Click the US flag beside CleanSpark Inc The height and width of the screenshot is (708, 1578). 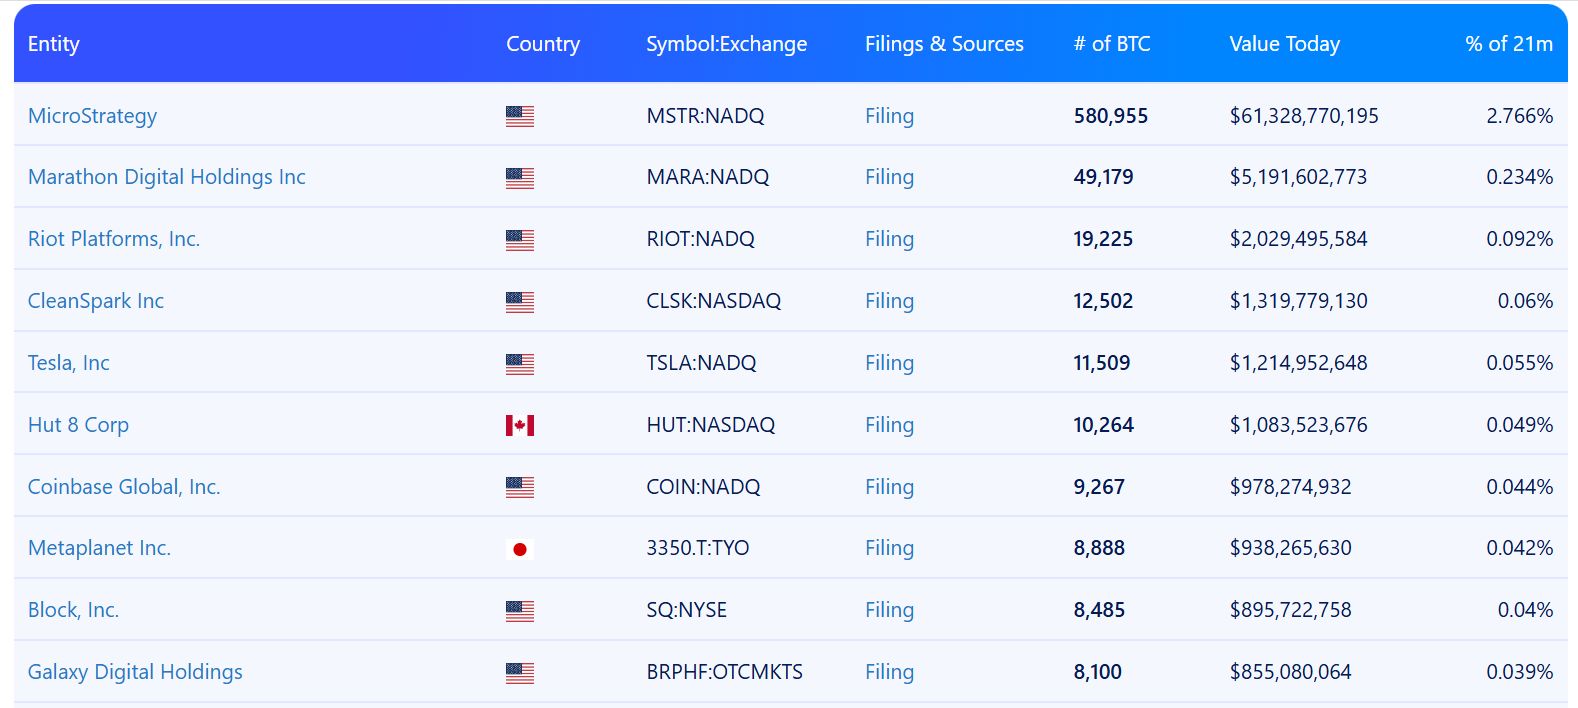tap(520, 301)
